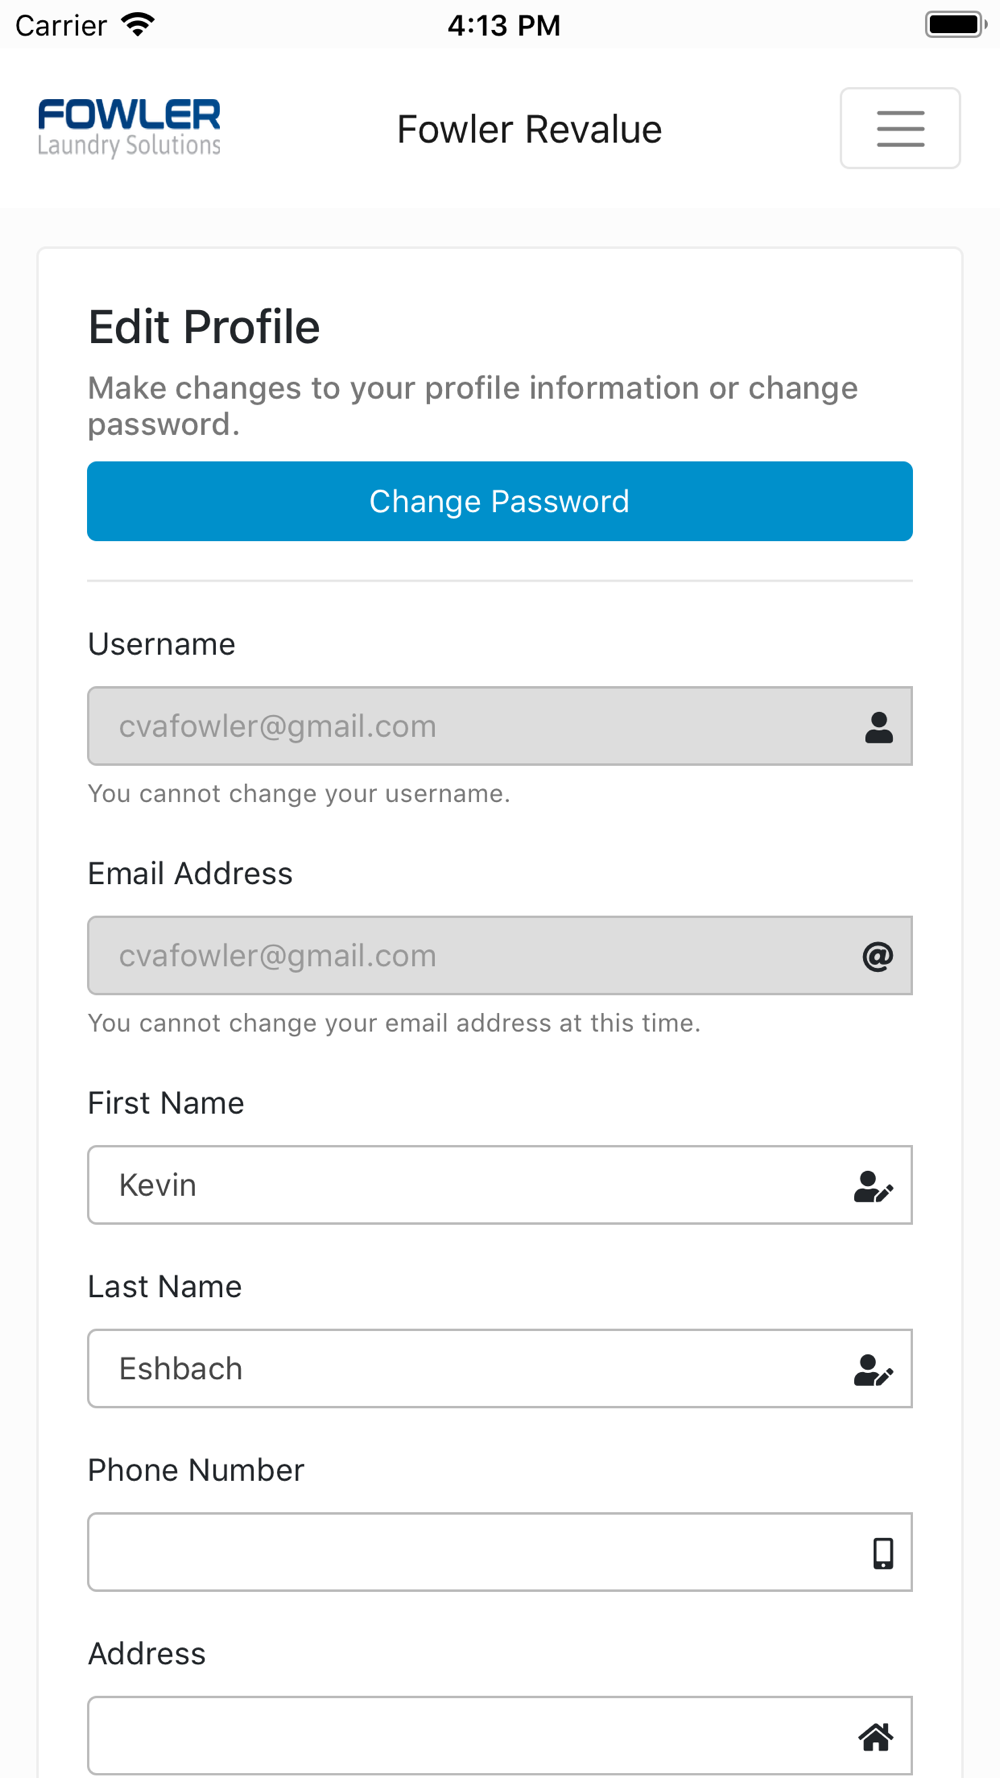Select the Fowler Revalue header title
The height and width of the screenshot is (1778, 1000).
[x=529, y=129]
